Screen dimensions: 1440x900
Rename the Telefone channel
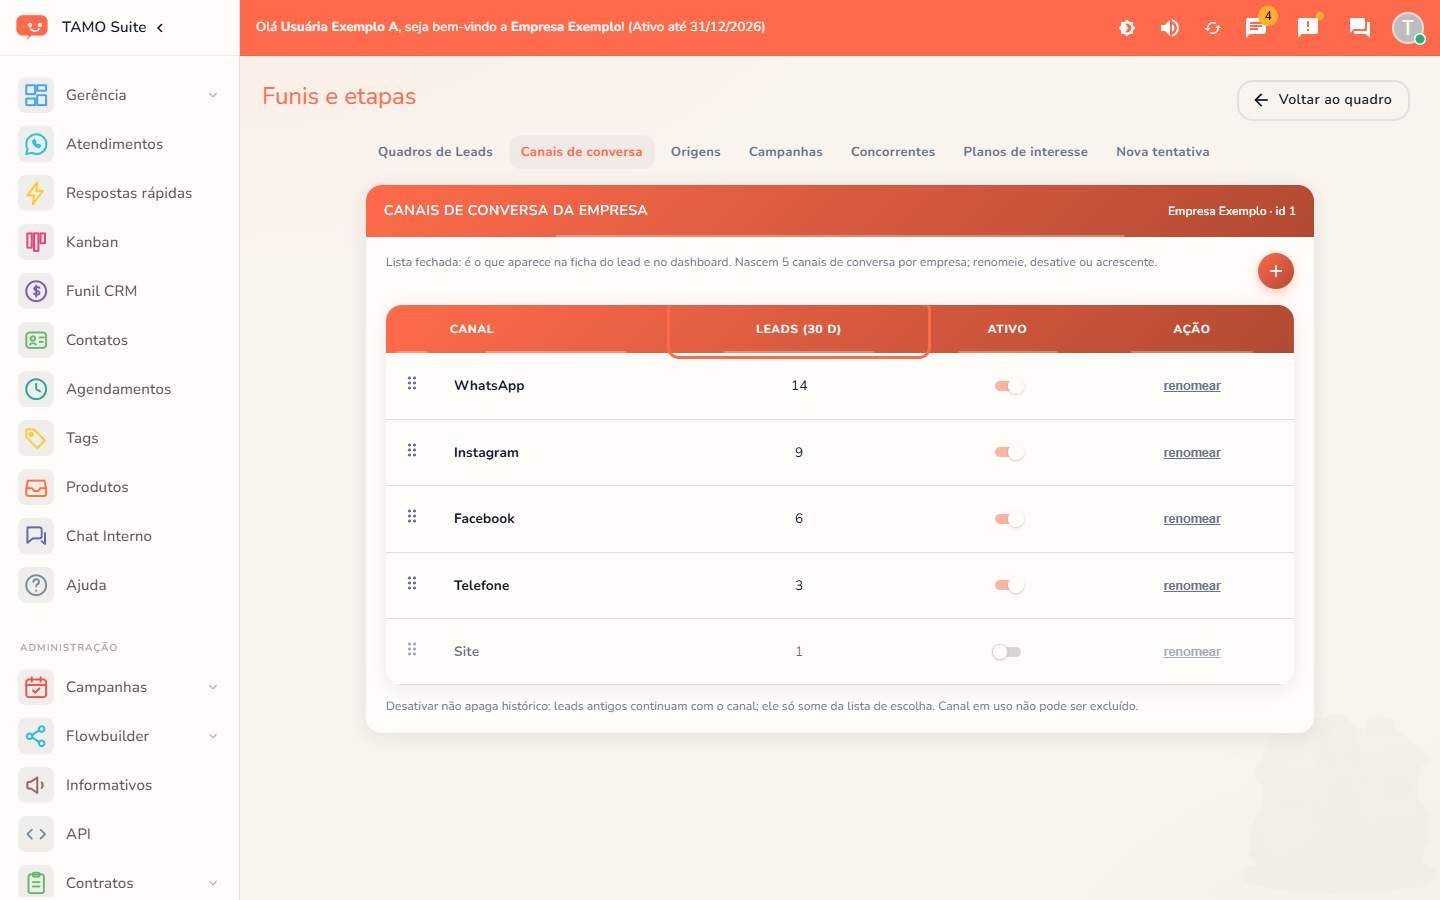pos(1192,586)
